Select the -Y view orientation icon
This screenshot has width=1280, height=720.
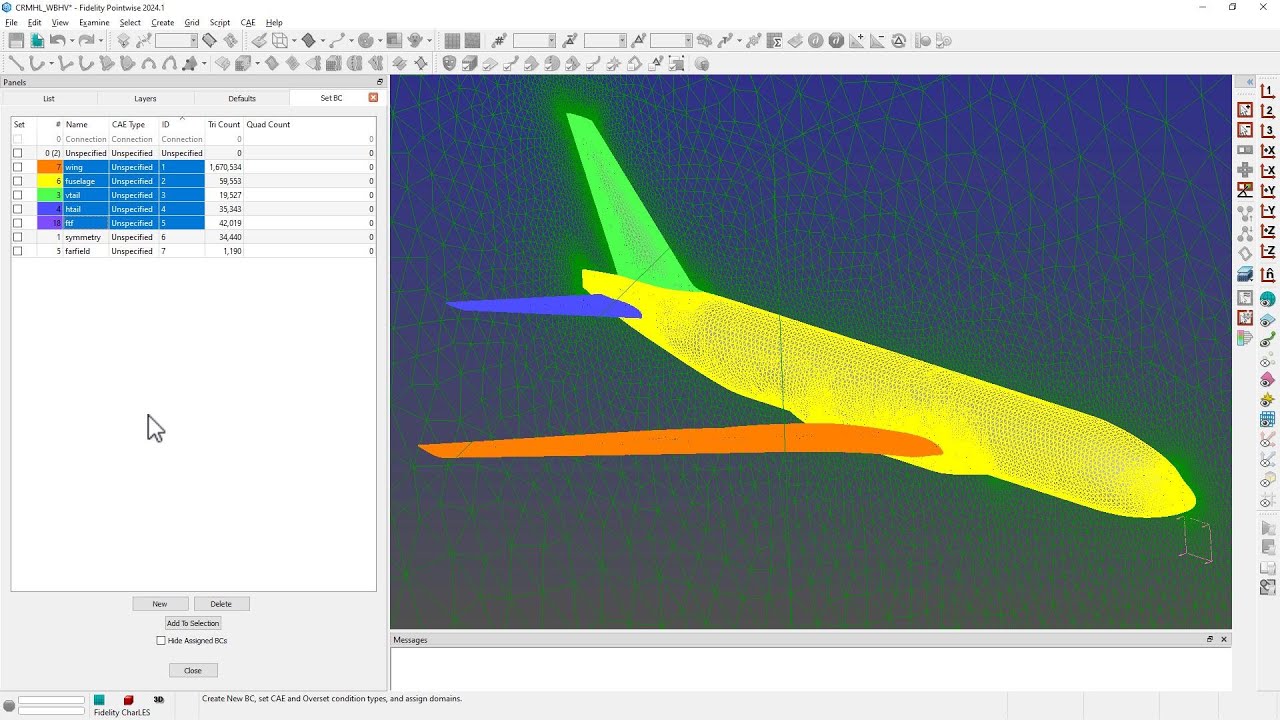tap(1267, 210)
